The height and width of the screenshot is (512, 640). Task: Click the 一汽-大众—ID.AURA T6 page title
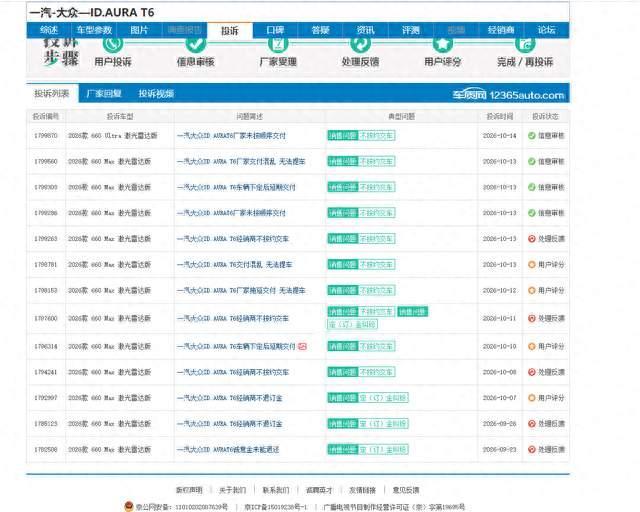coord(92,13)
